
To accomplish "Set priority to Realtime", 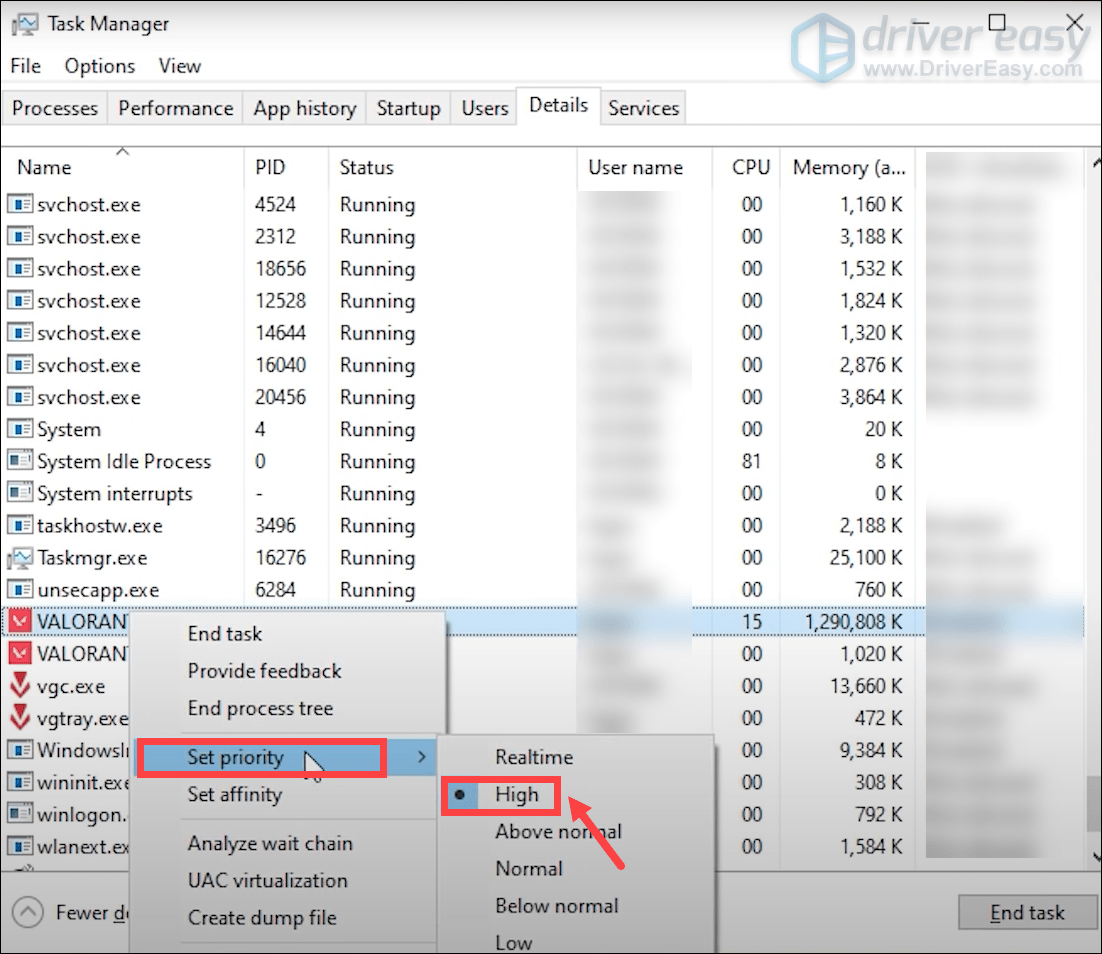I will 534,757.
